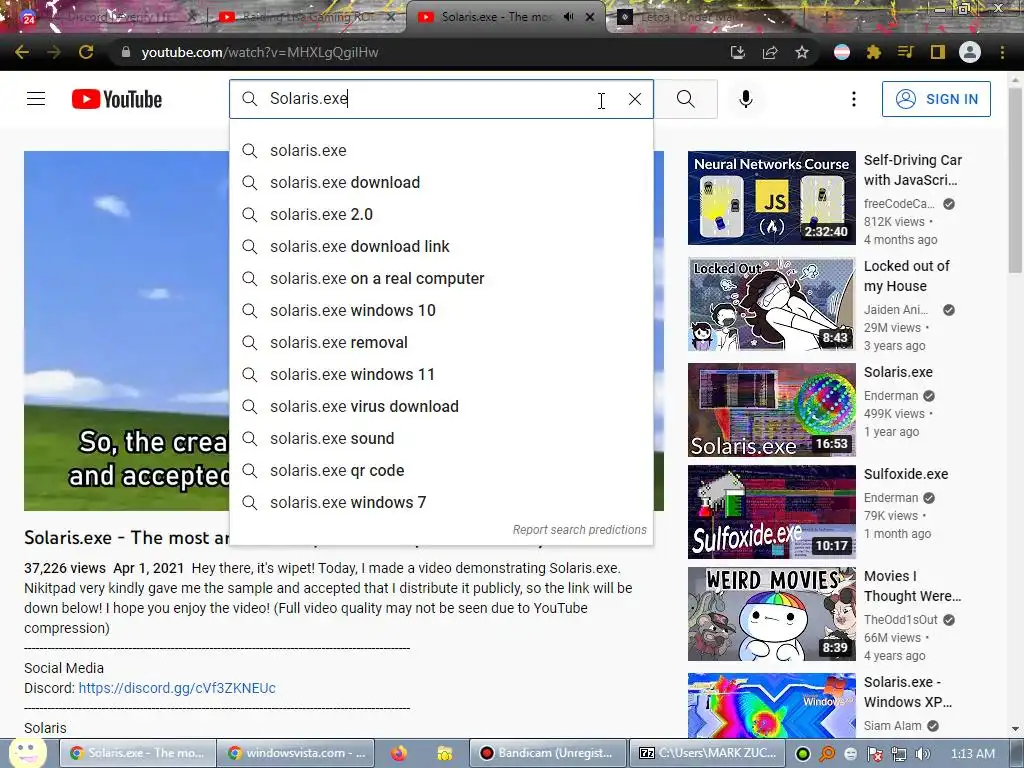Choose 'solaris.exe windows 10' suggestion
The image size is (1024, 768).
pos(441,310)
